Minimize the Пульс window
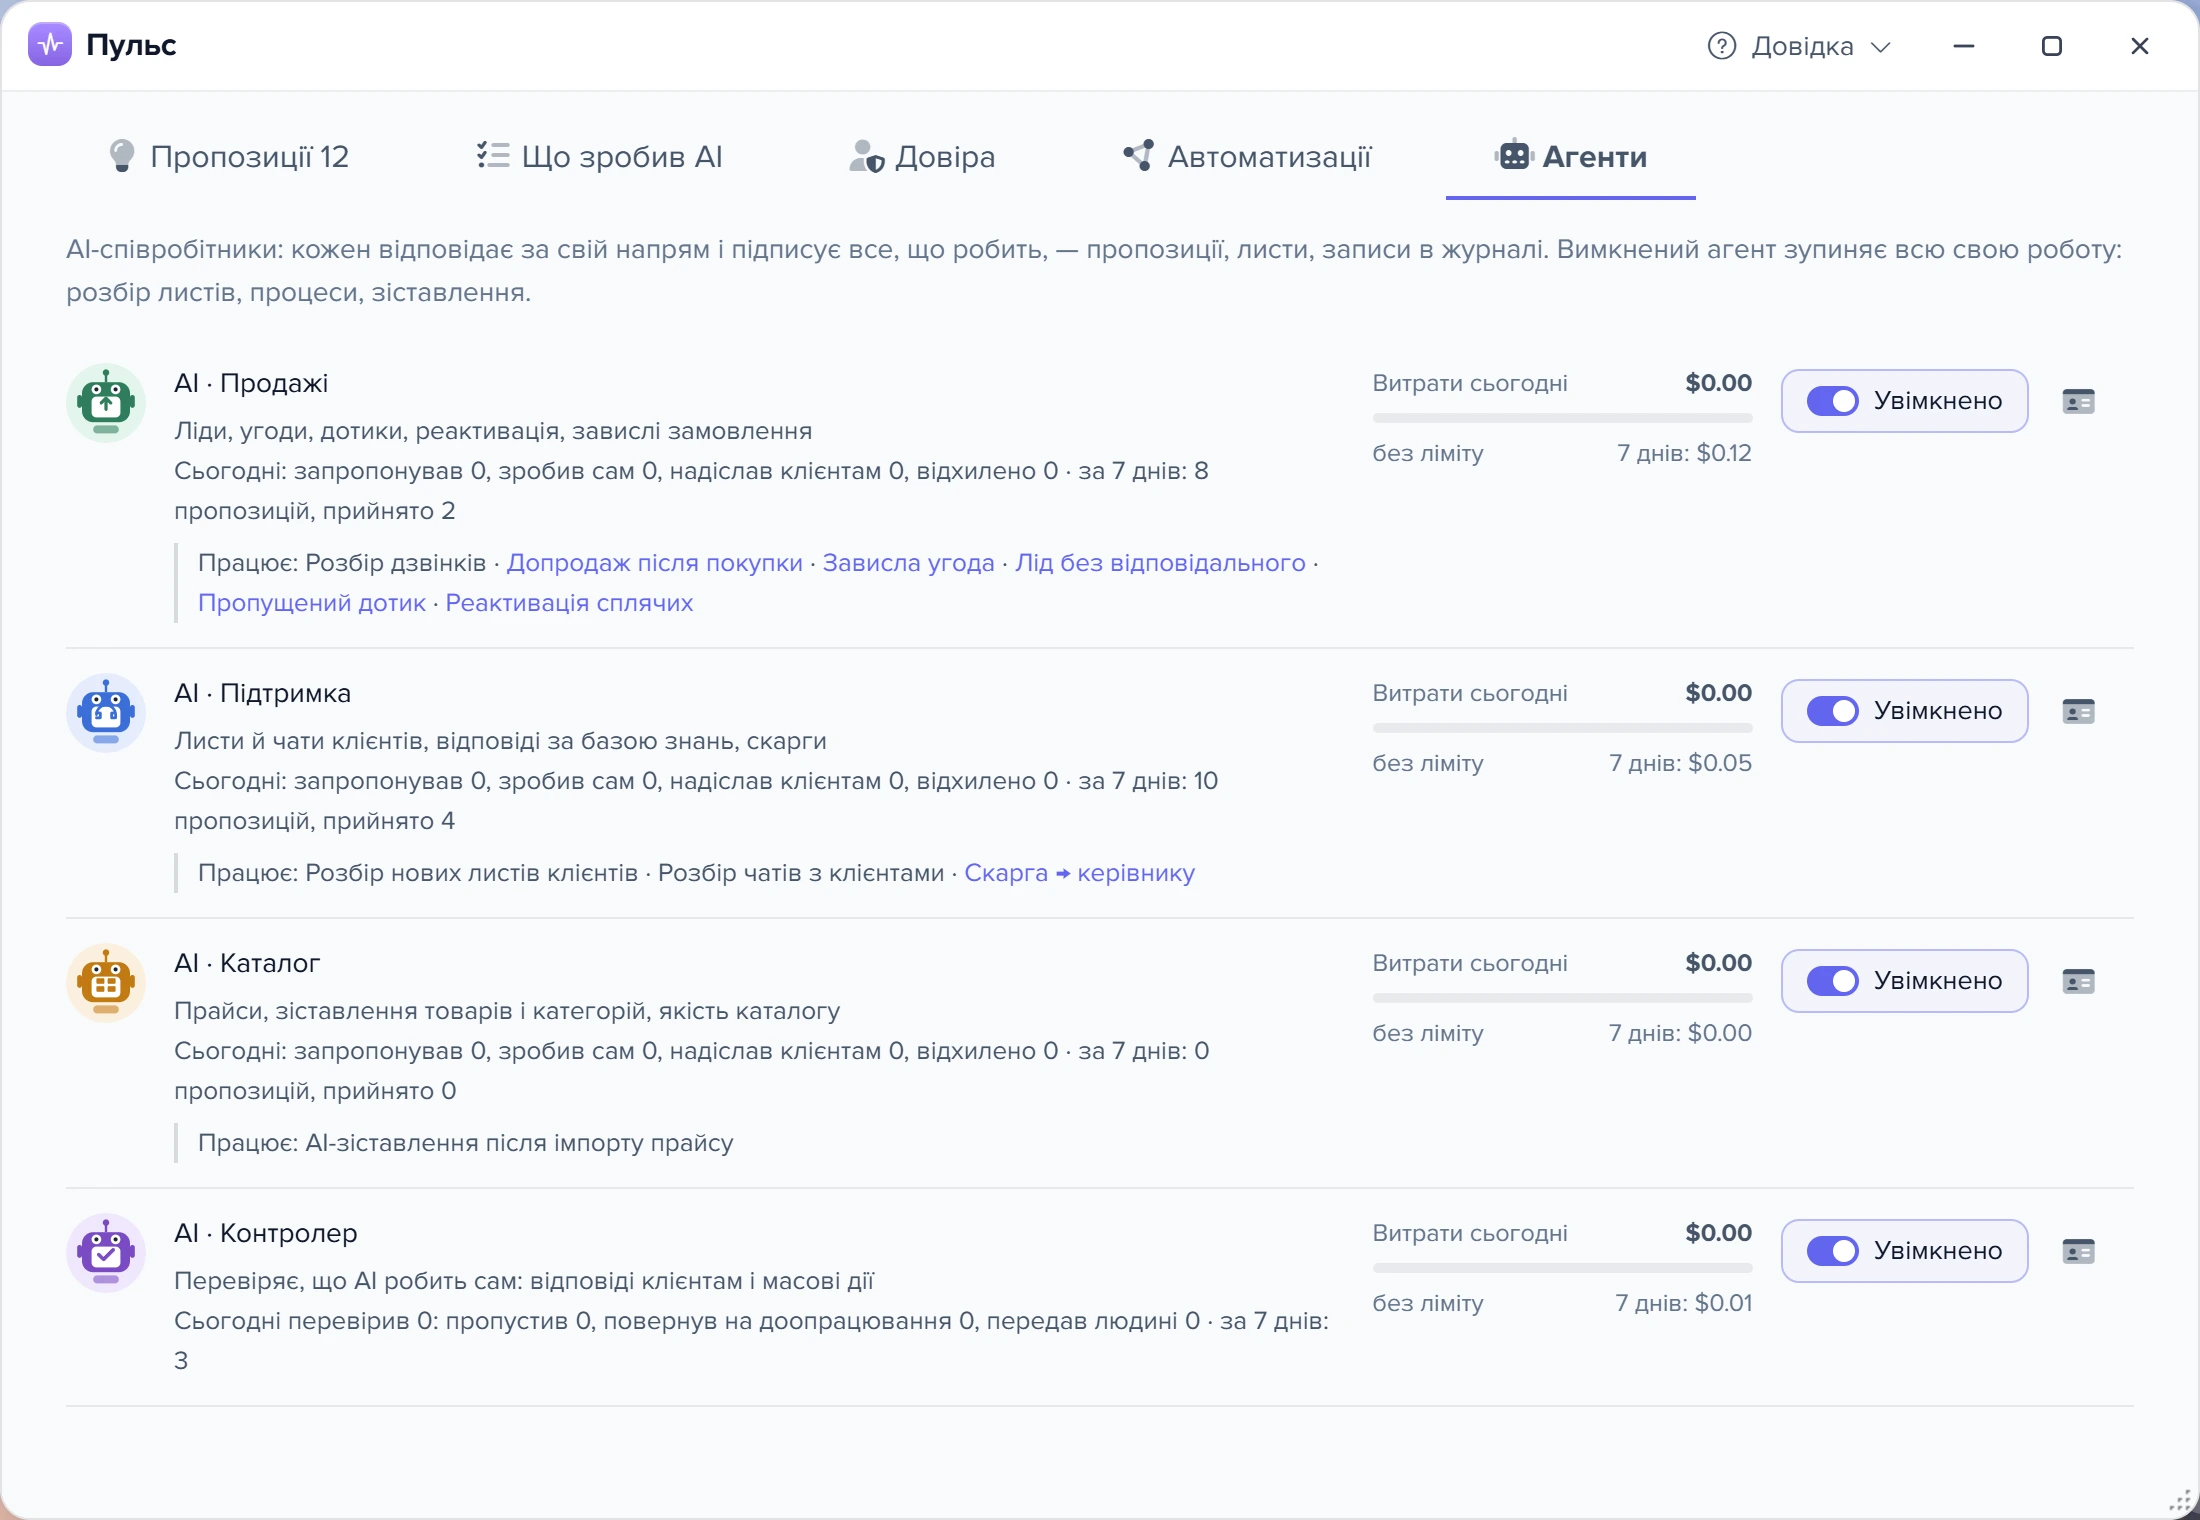The width and height of the screenshot is (2200, 1520). click(x=1964, y=46)
